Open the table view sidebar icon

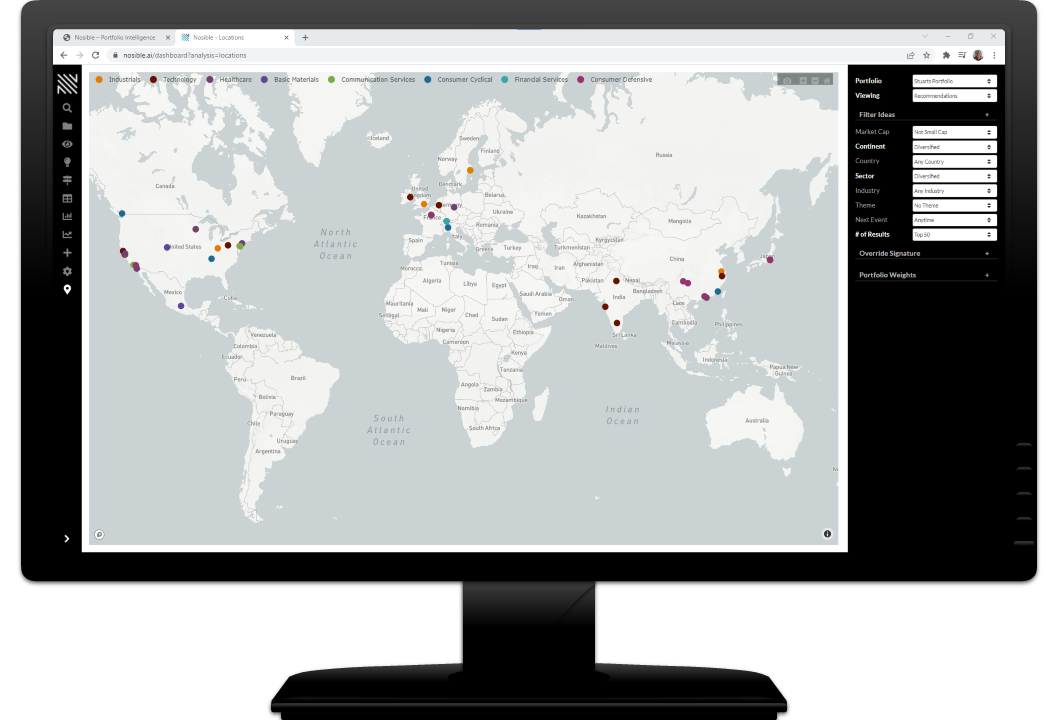click(67, 198)
